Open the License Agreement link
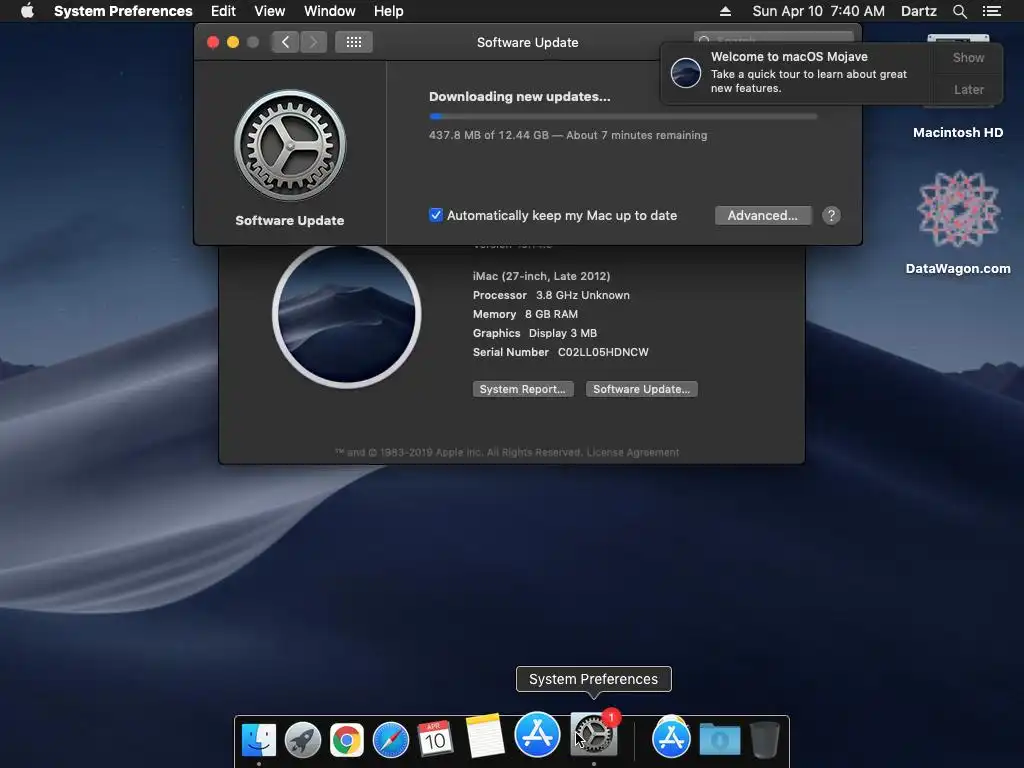This screenshot has width=1024, height=768. (633, 452)
